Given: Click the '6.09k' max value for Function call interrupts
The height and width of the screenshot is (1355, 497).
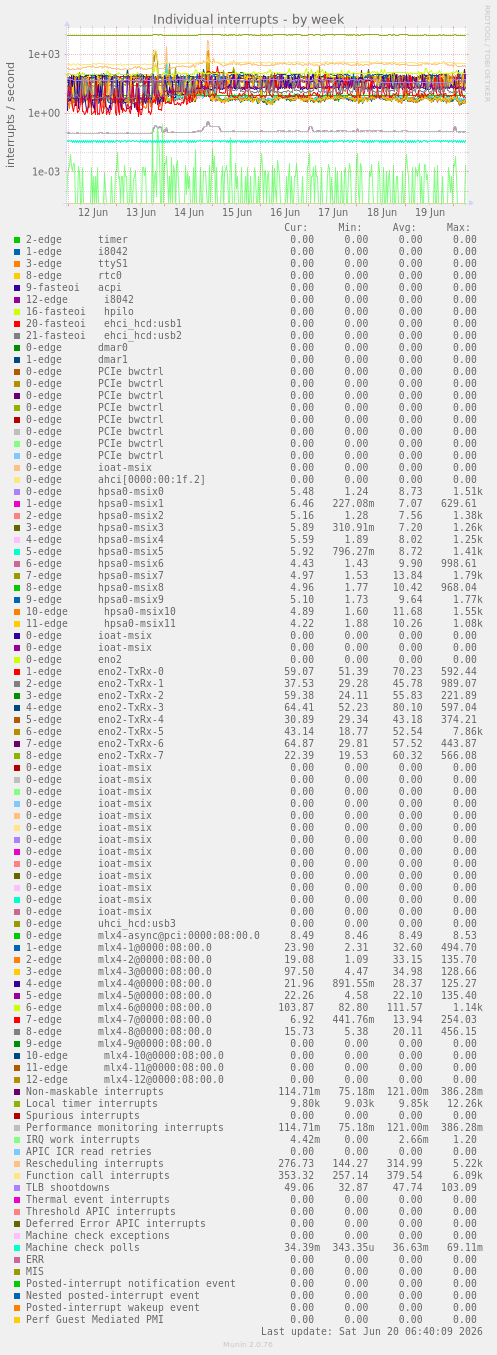Looking at the screenshot, I should pyautogui.click(x=468, y=1176).
